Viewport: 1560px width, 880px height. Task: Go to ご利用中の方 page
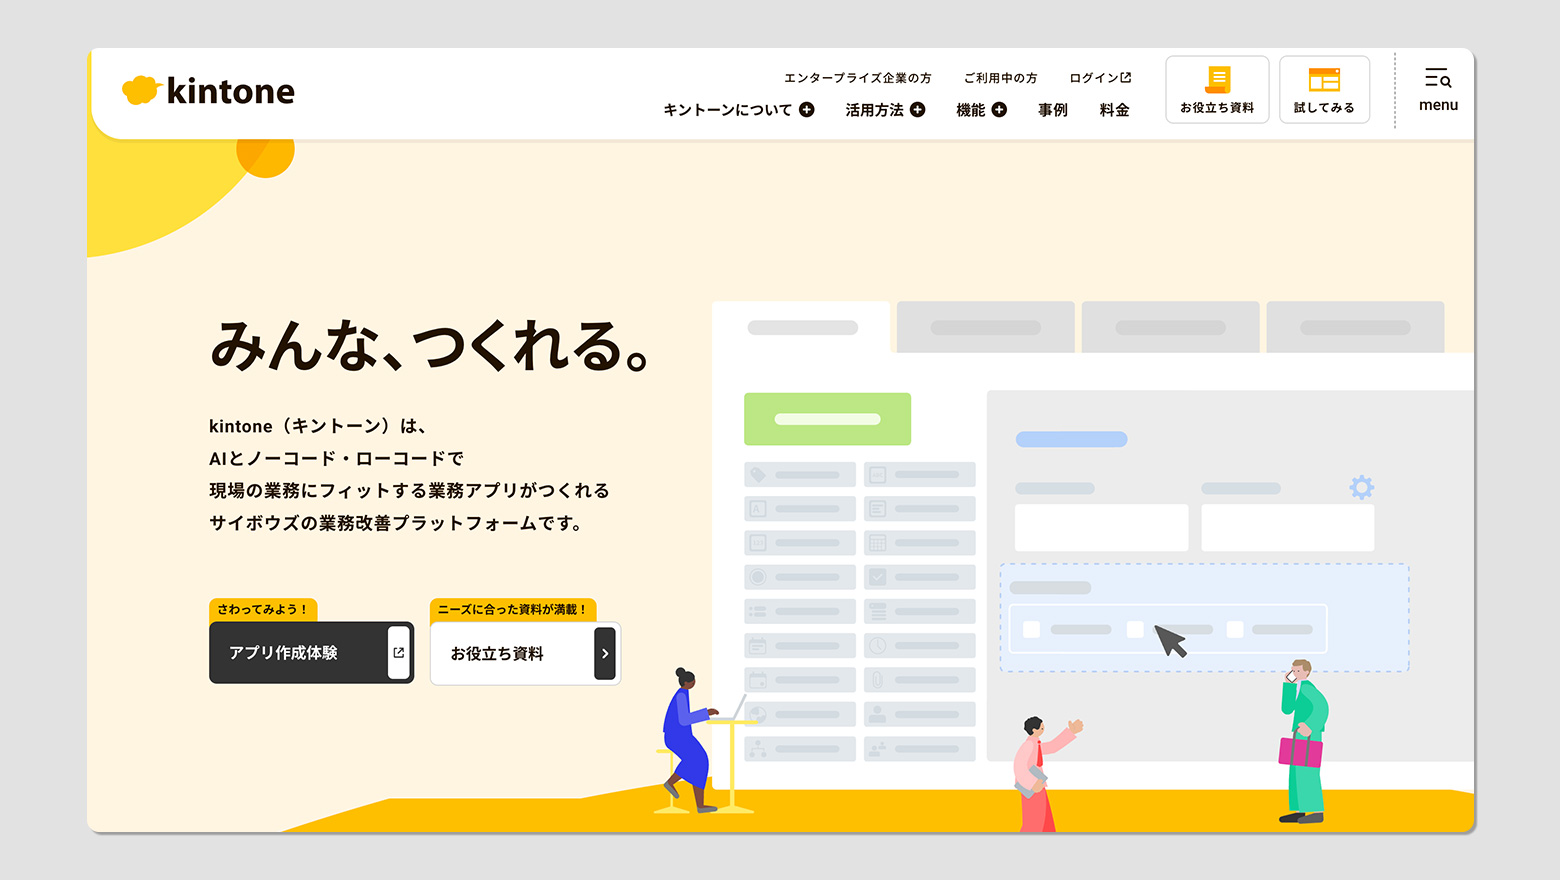(x=1001, y=78)
